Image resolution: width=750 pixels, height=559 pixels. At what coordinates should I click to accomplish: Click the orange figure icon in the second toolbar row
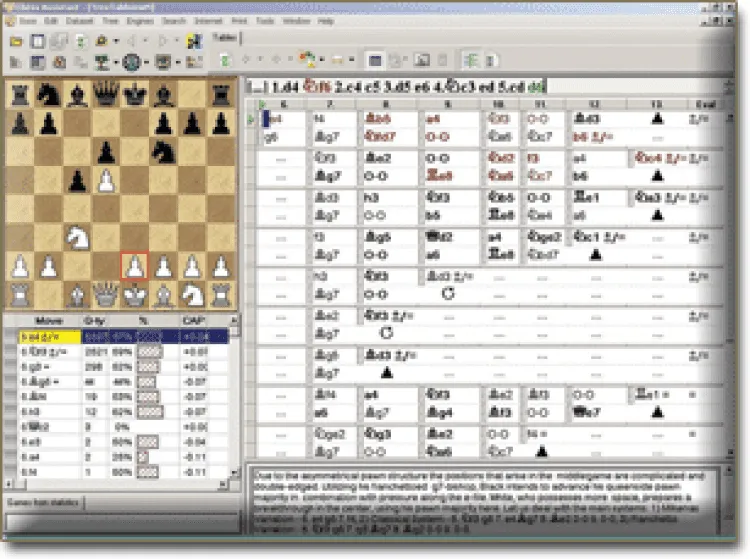click(59, 62)
